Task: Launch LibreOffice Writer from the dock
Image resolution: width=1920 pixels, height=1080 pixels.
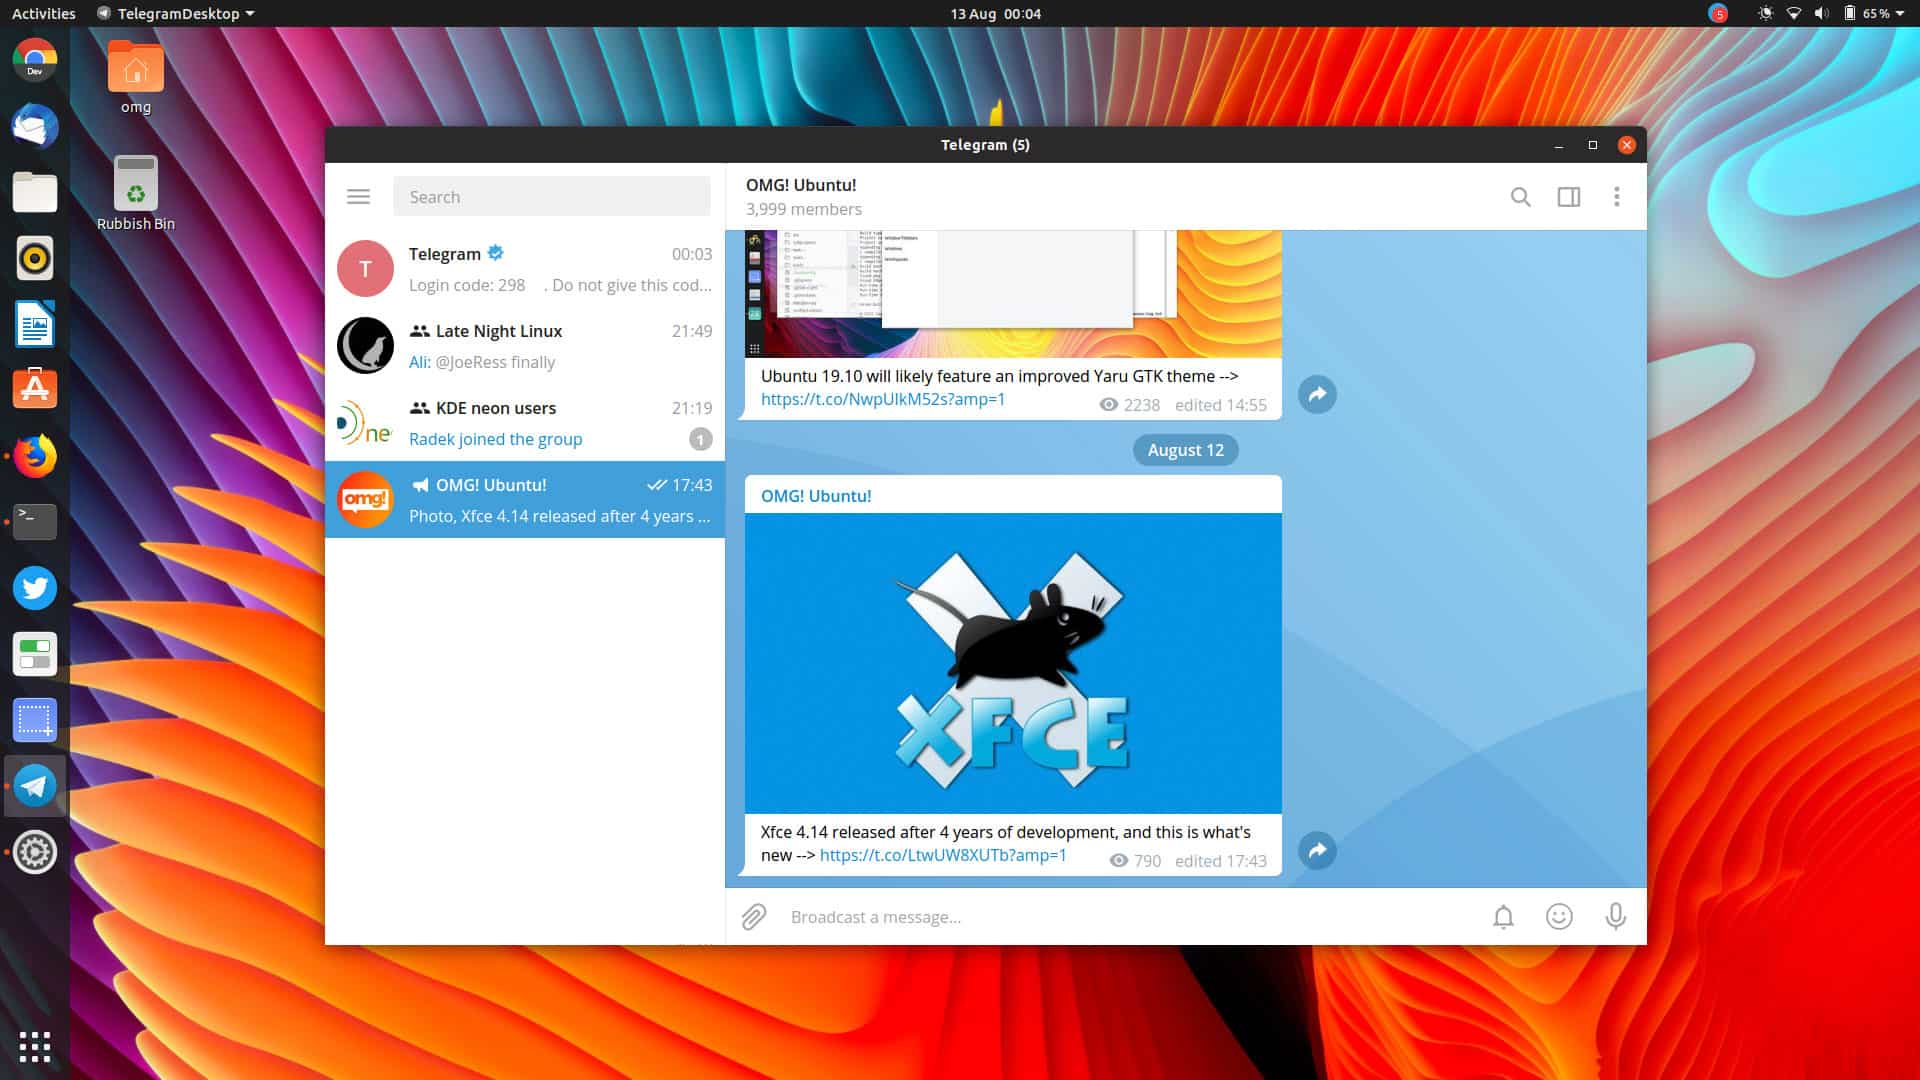Action: (x=35, y=324)
